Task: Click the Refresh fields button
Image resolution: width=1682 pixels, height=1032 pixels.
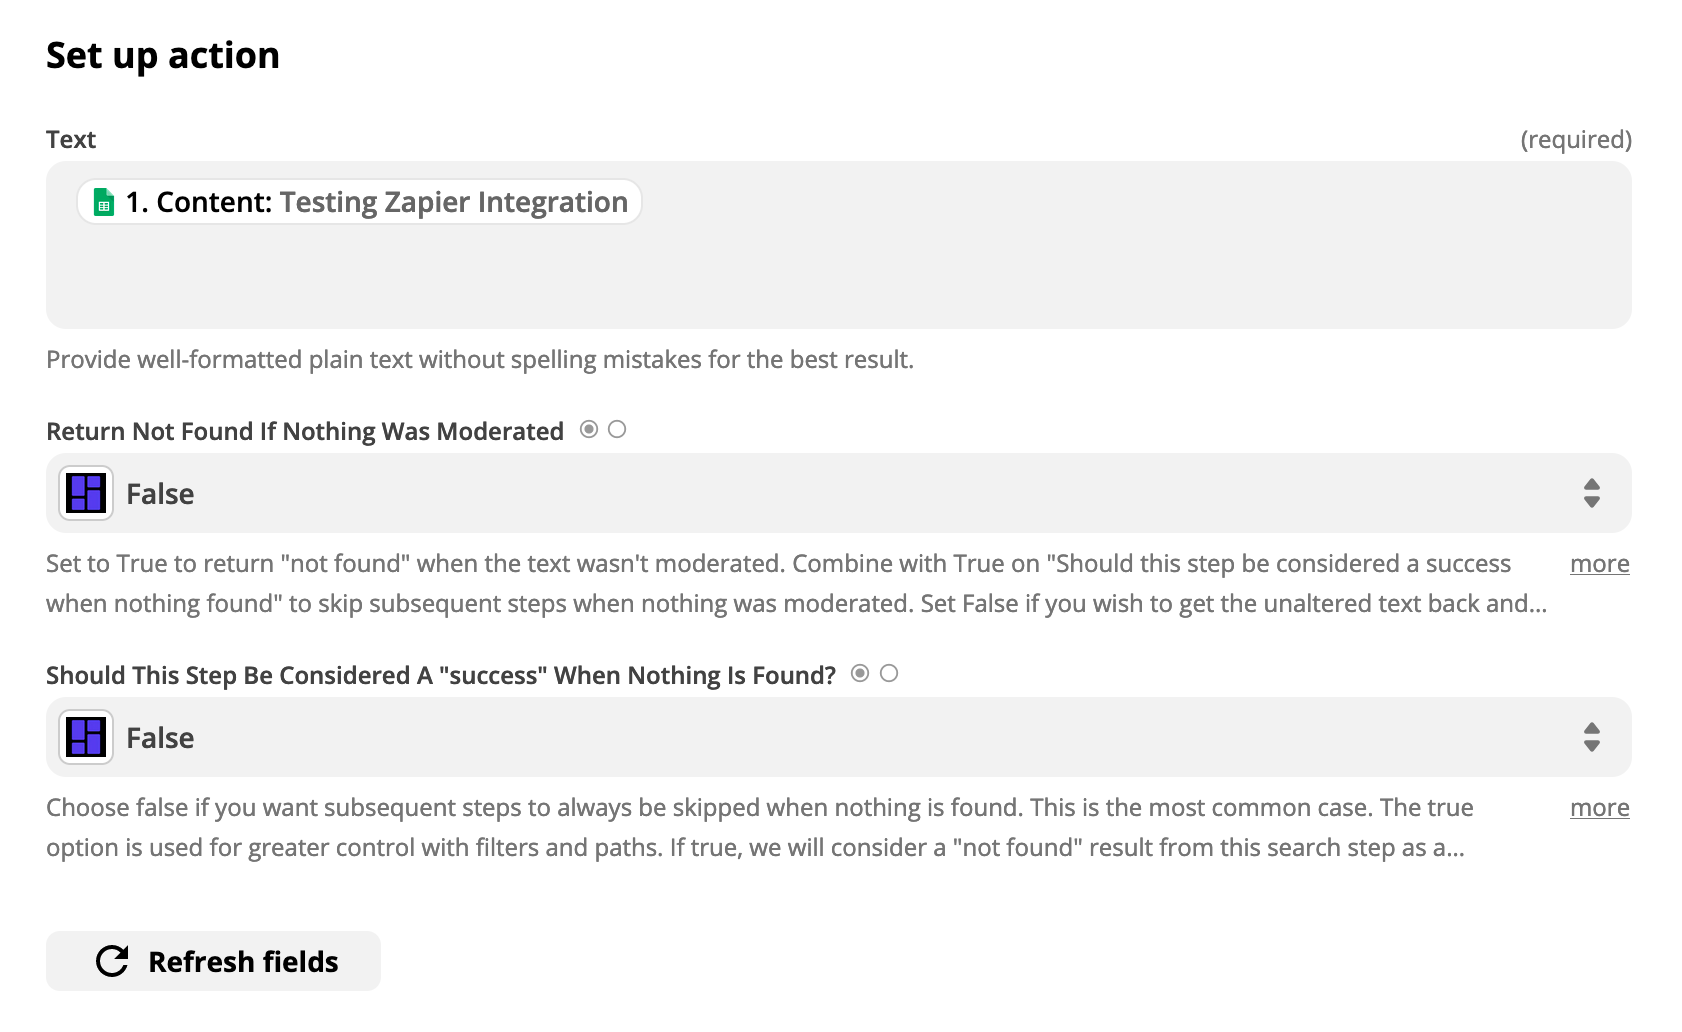Action: click(213, 961)
